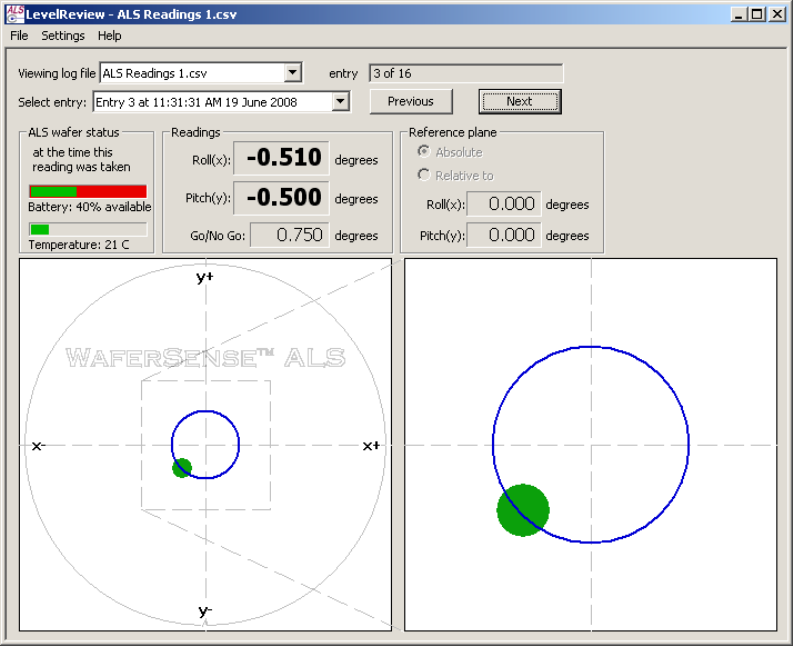Click the 'Entry 3 at 11:31:31 AM' combo box
This screenshot has width=793, height=646.
pos(222,102)
